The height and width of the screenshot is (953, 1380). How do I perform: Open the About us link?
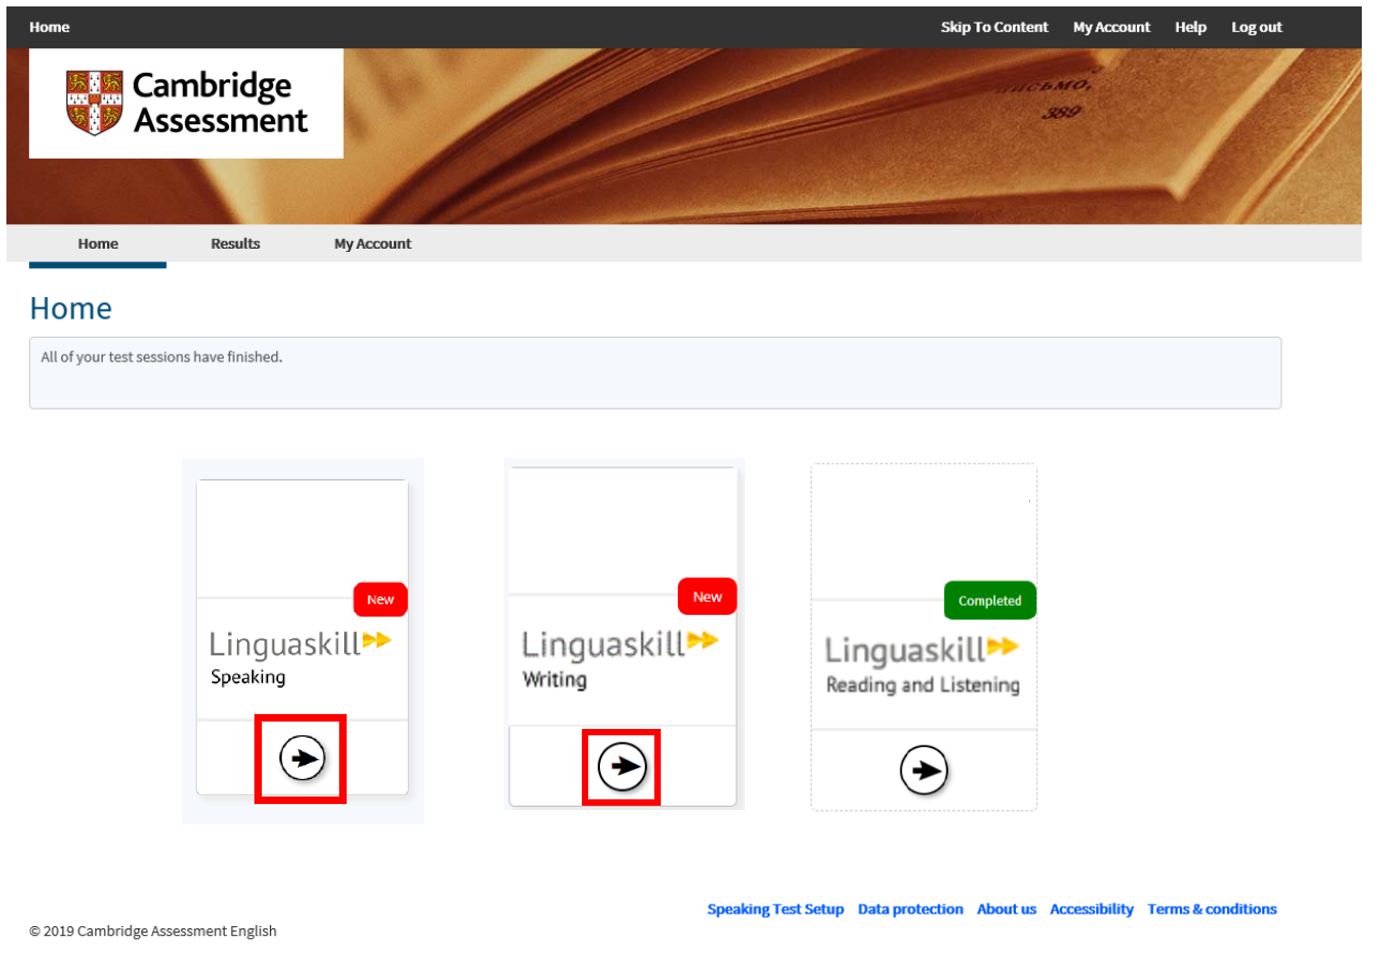coord(1006,909)
